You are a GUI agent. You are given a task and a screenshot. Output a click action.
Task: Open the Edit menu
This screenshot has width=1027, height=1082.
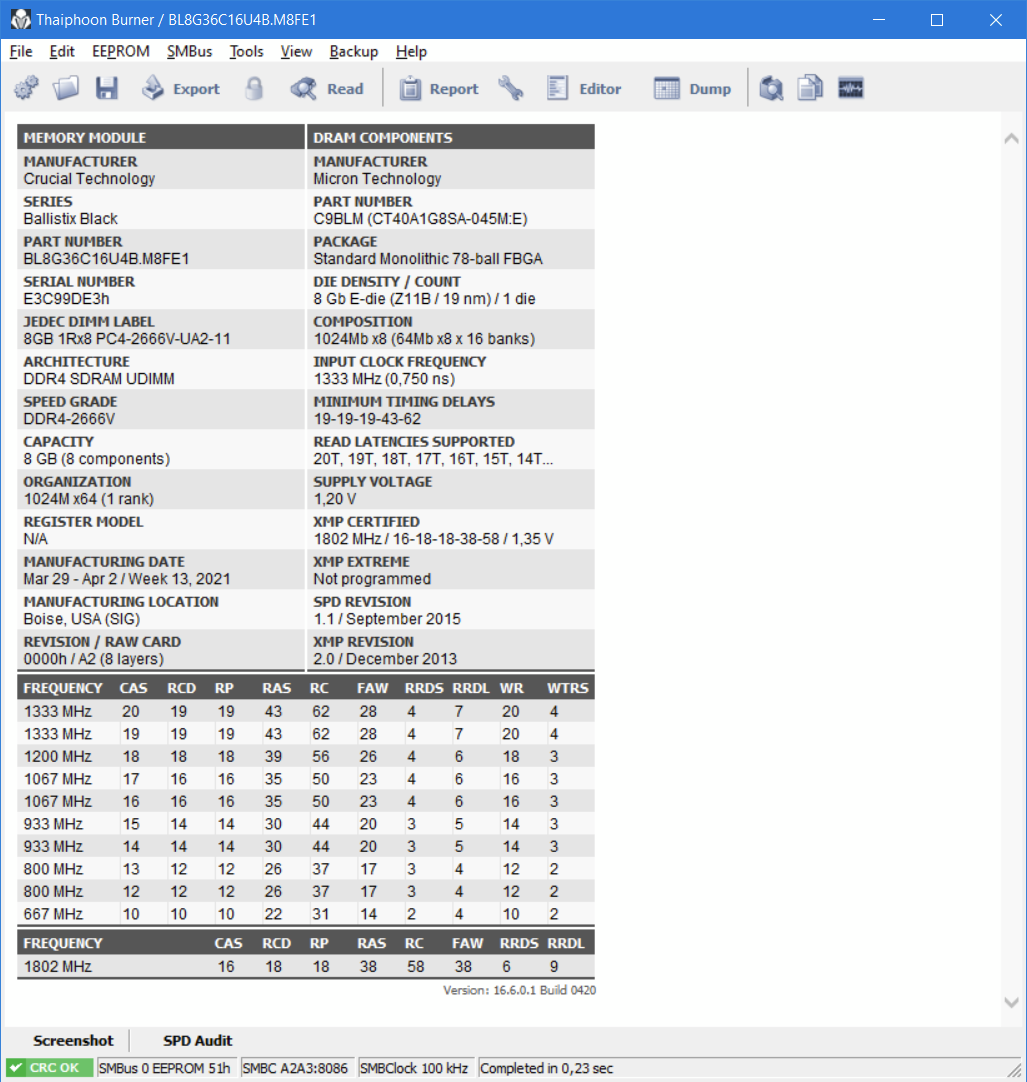tap(61, 52)
